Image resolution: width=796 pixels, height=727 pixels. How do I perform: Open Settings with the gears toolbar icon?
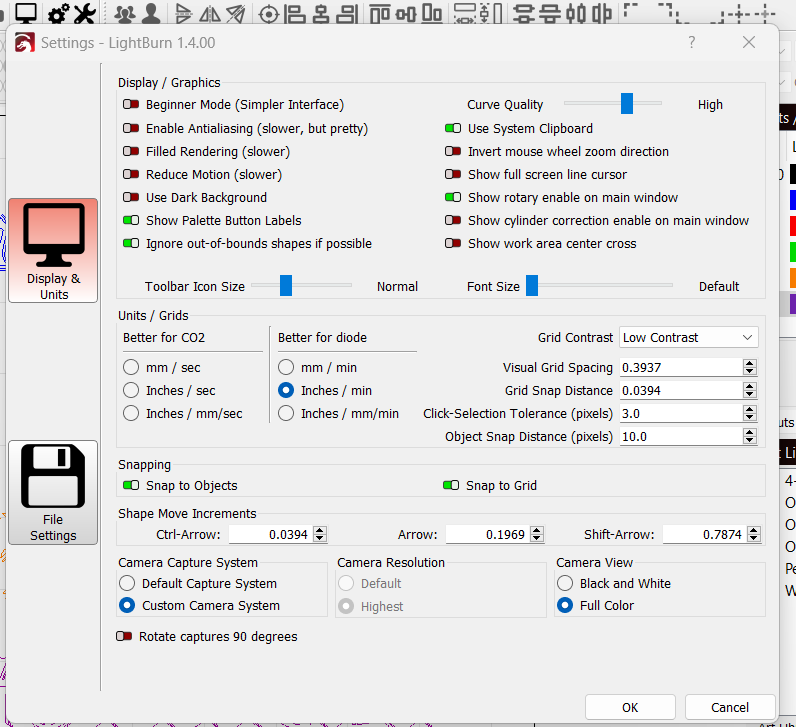[x=59, y=14]
